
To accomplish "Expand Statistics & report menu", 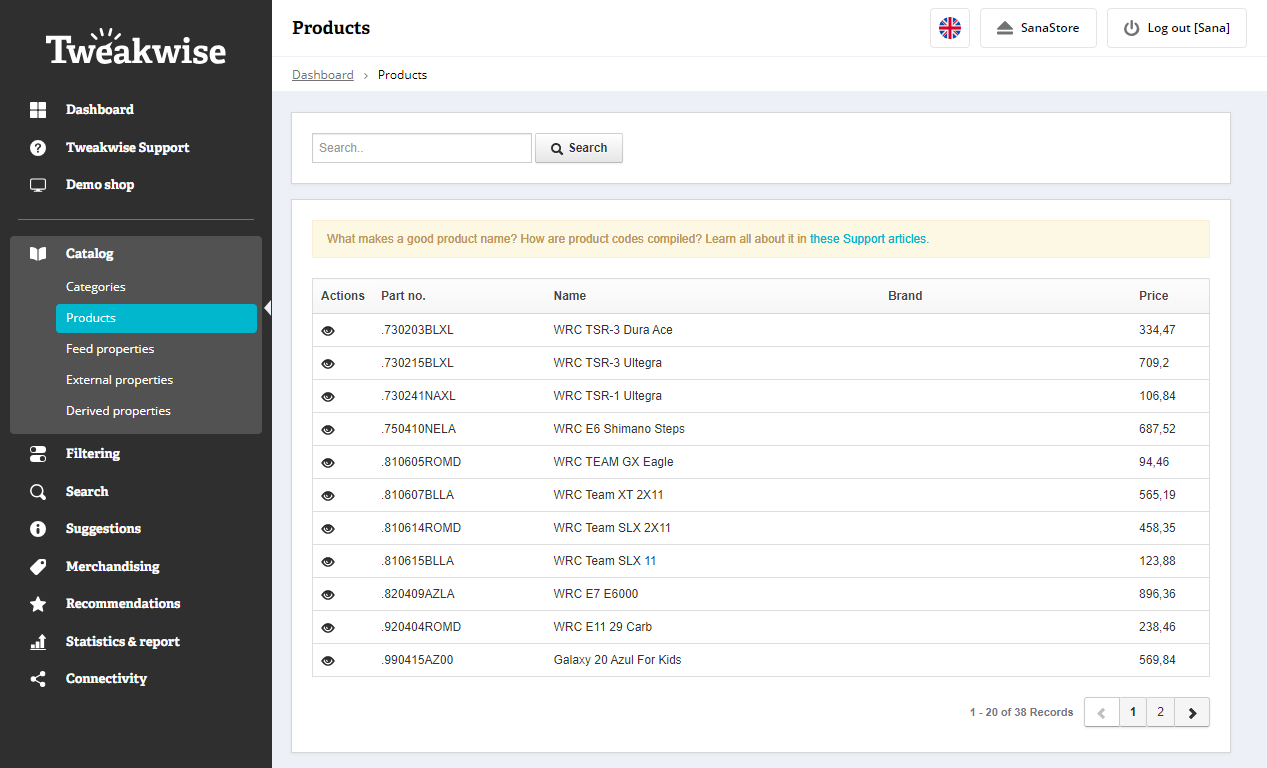I will (x=123, y=642).
